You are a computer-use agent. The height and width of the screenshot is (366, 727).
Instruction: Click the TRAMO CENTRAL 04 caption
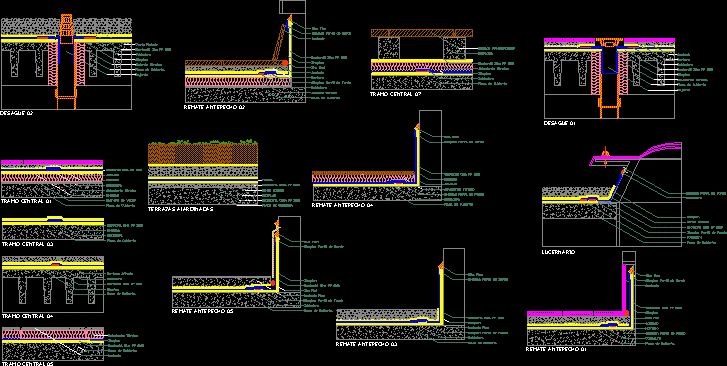[x=28, y=316]
